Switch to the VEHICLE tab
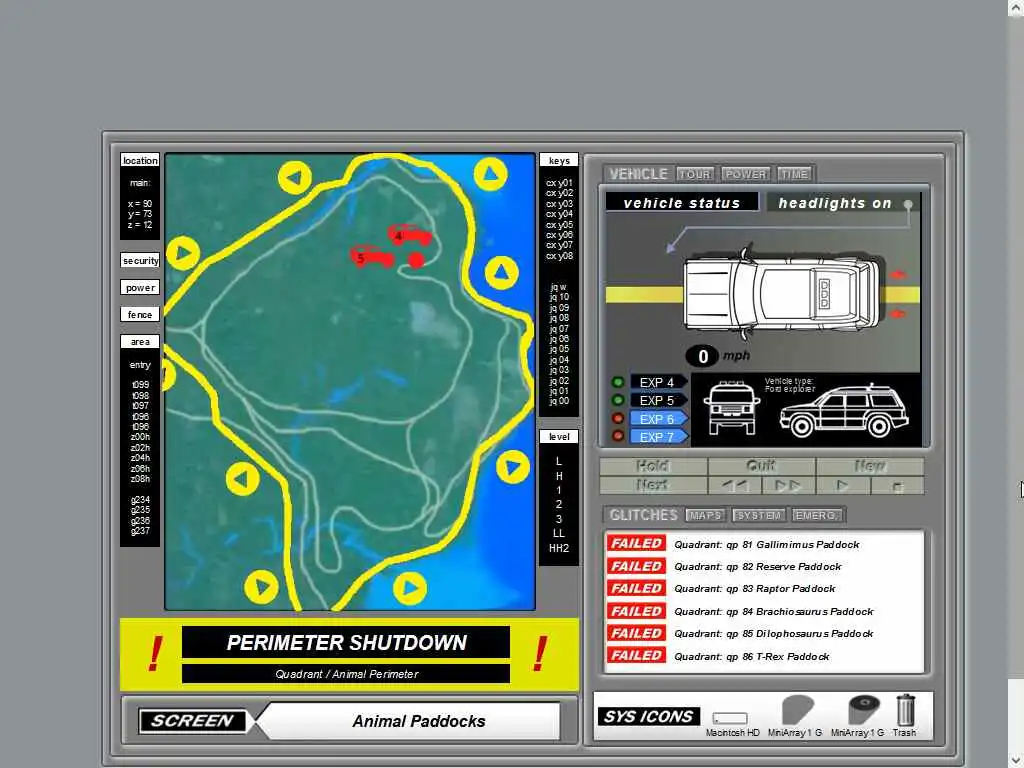 (x=638, y=174)
